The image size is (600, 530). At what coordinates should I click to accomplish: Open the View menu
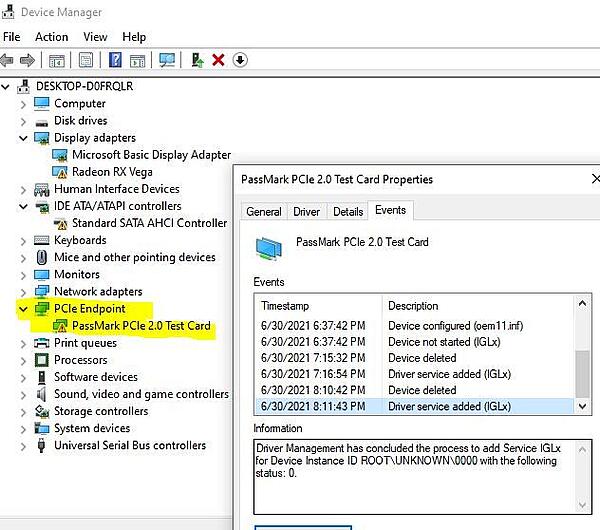(95, 37)
